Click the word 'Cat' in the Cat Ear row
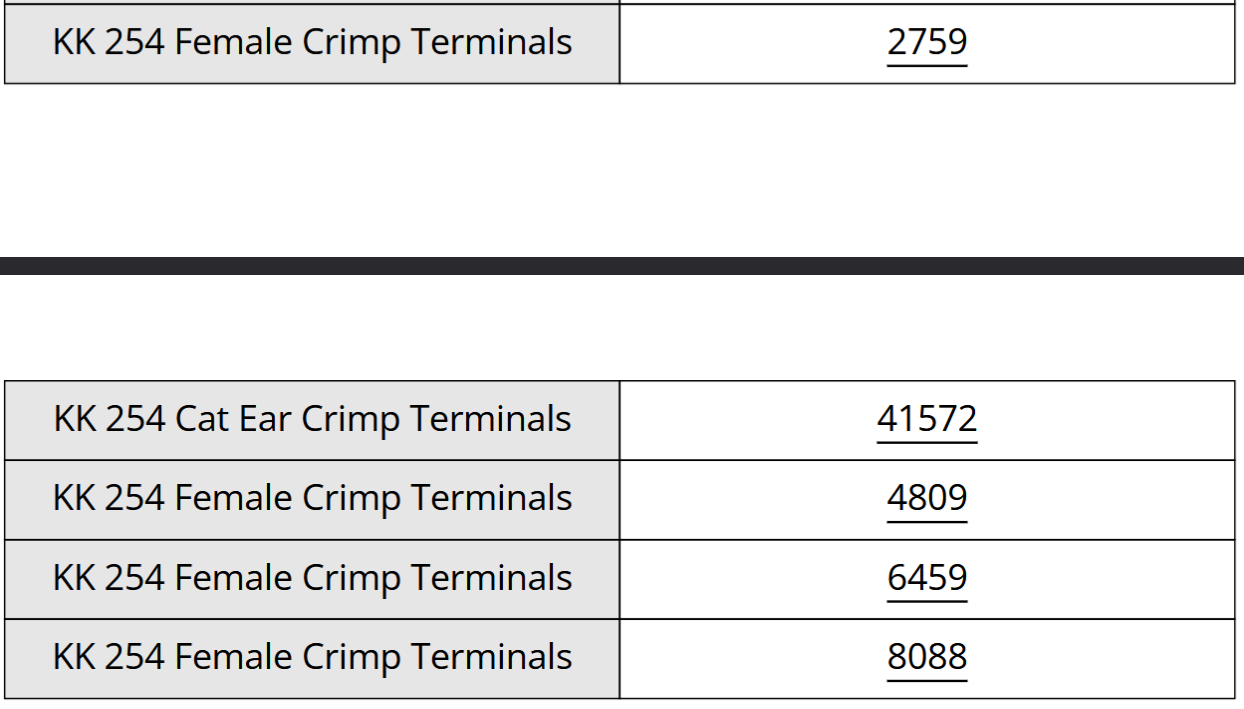 pos(202,419)
